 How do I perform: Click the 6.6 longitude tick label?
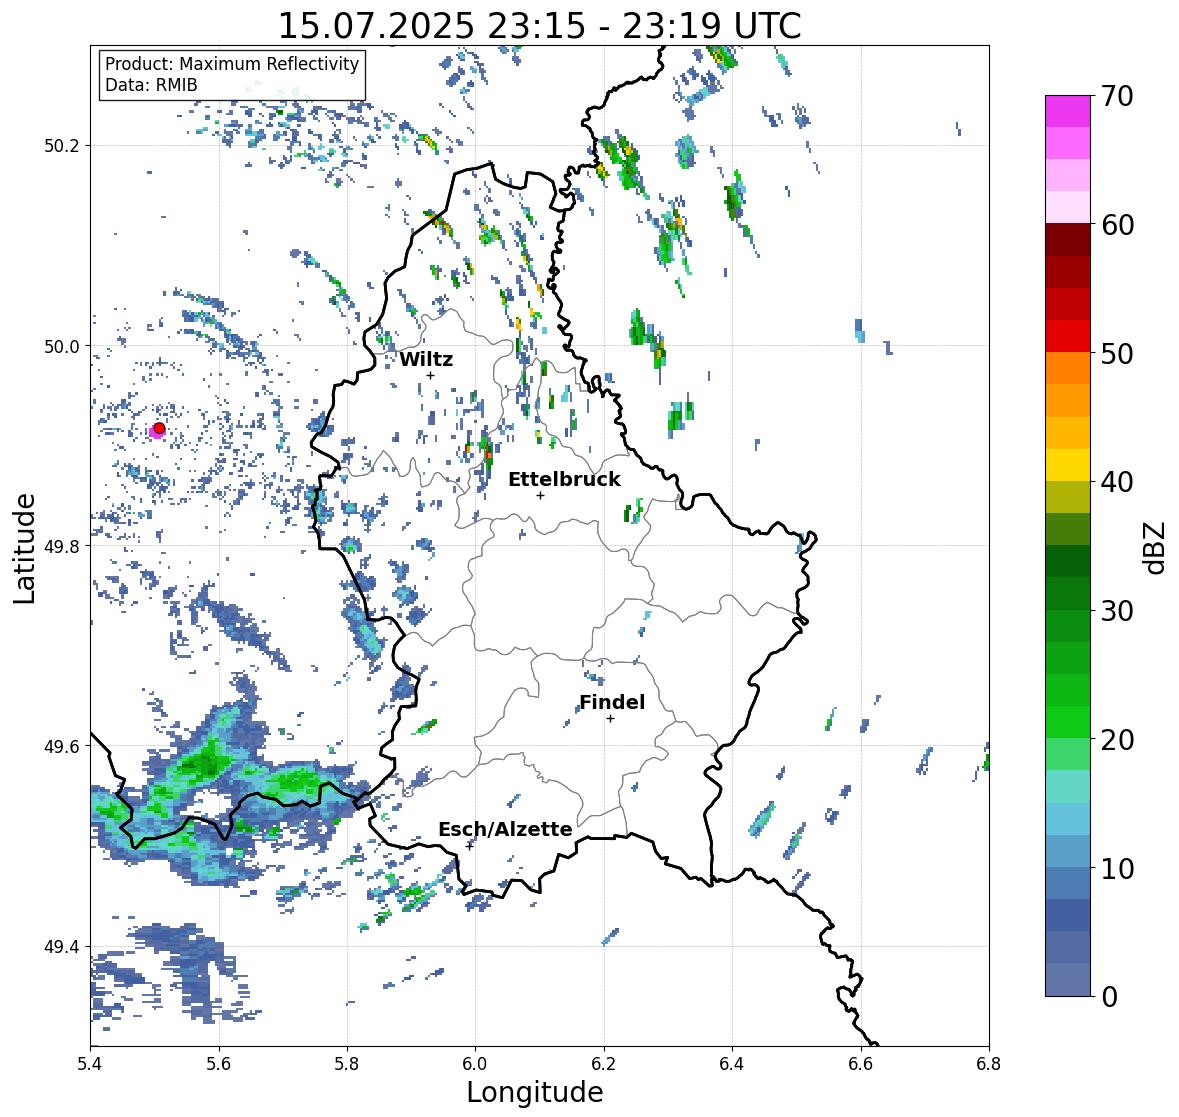(x=861, y=1064)
